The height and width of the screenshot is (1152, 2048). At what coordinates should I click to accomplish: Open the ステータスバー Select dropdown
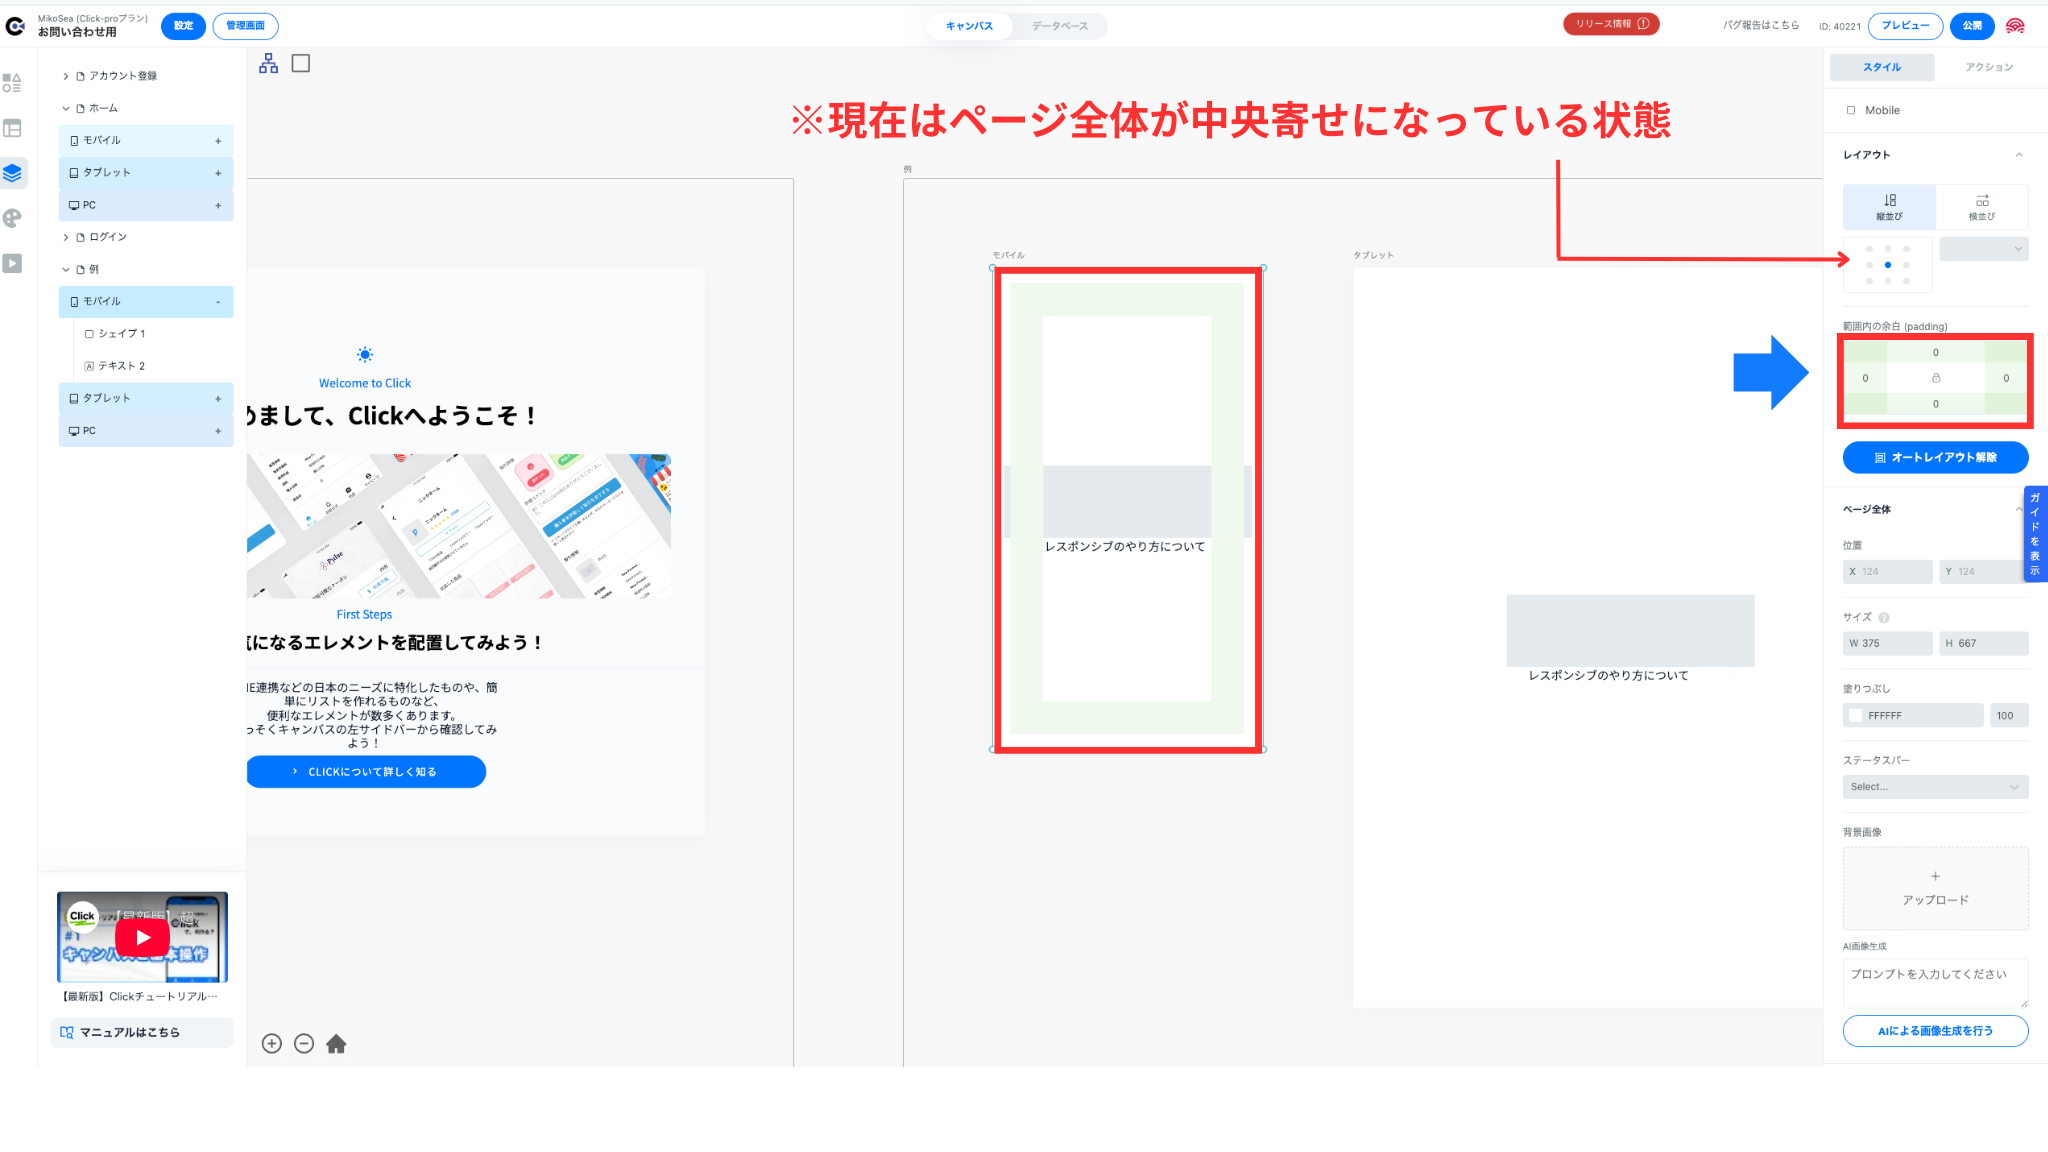click(1935, 787)
